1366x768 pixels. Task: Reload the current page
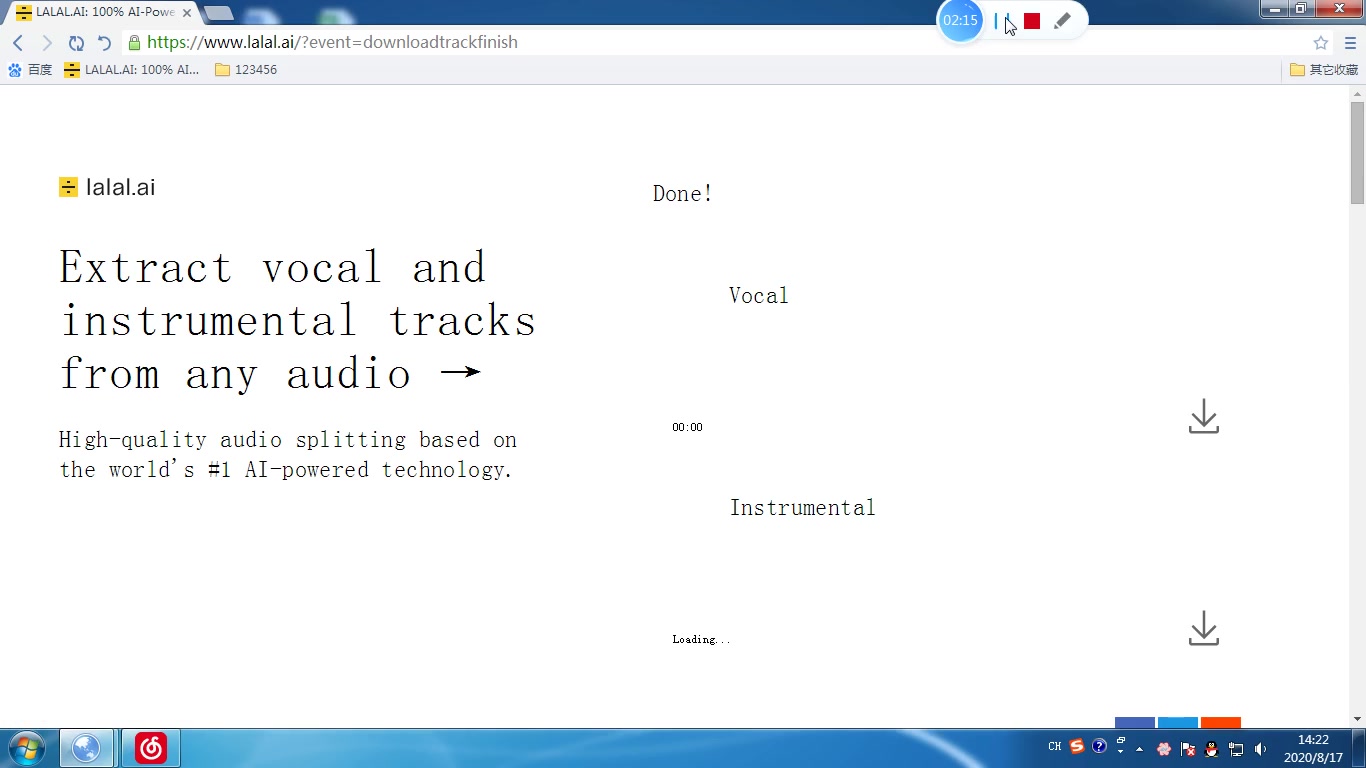point(76,42)
